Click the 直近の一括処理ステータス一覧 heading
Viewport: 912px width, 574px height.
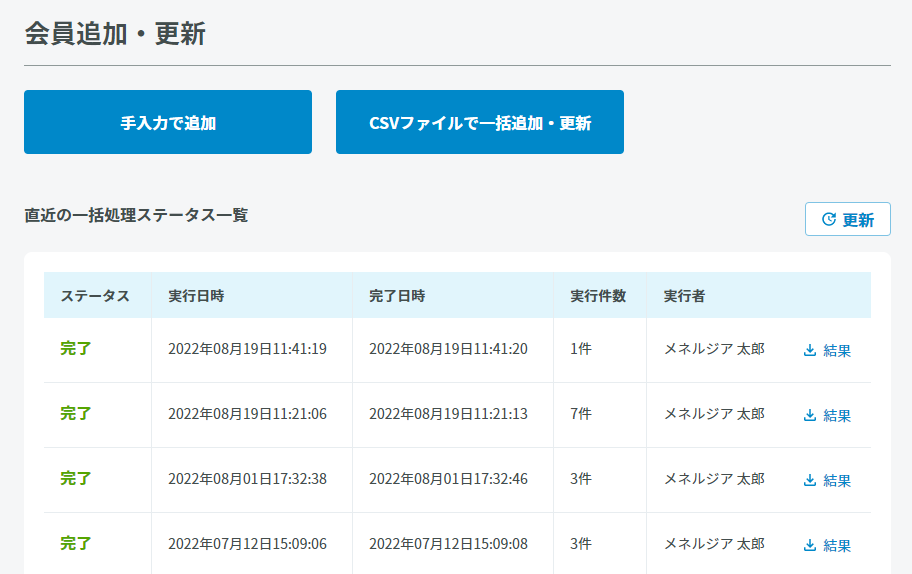(136, 215)
